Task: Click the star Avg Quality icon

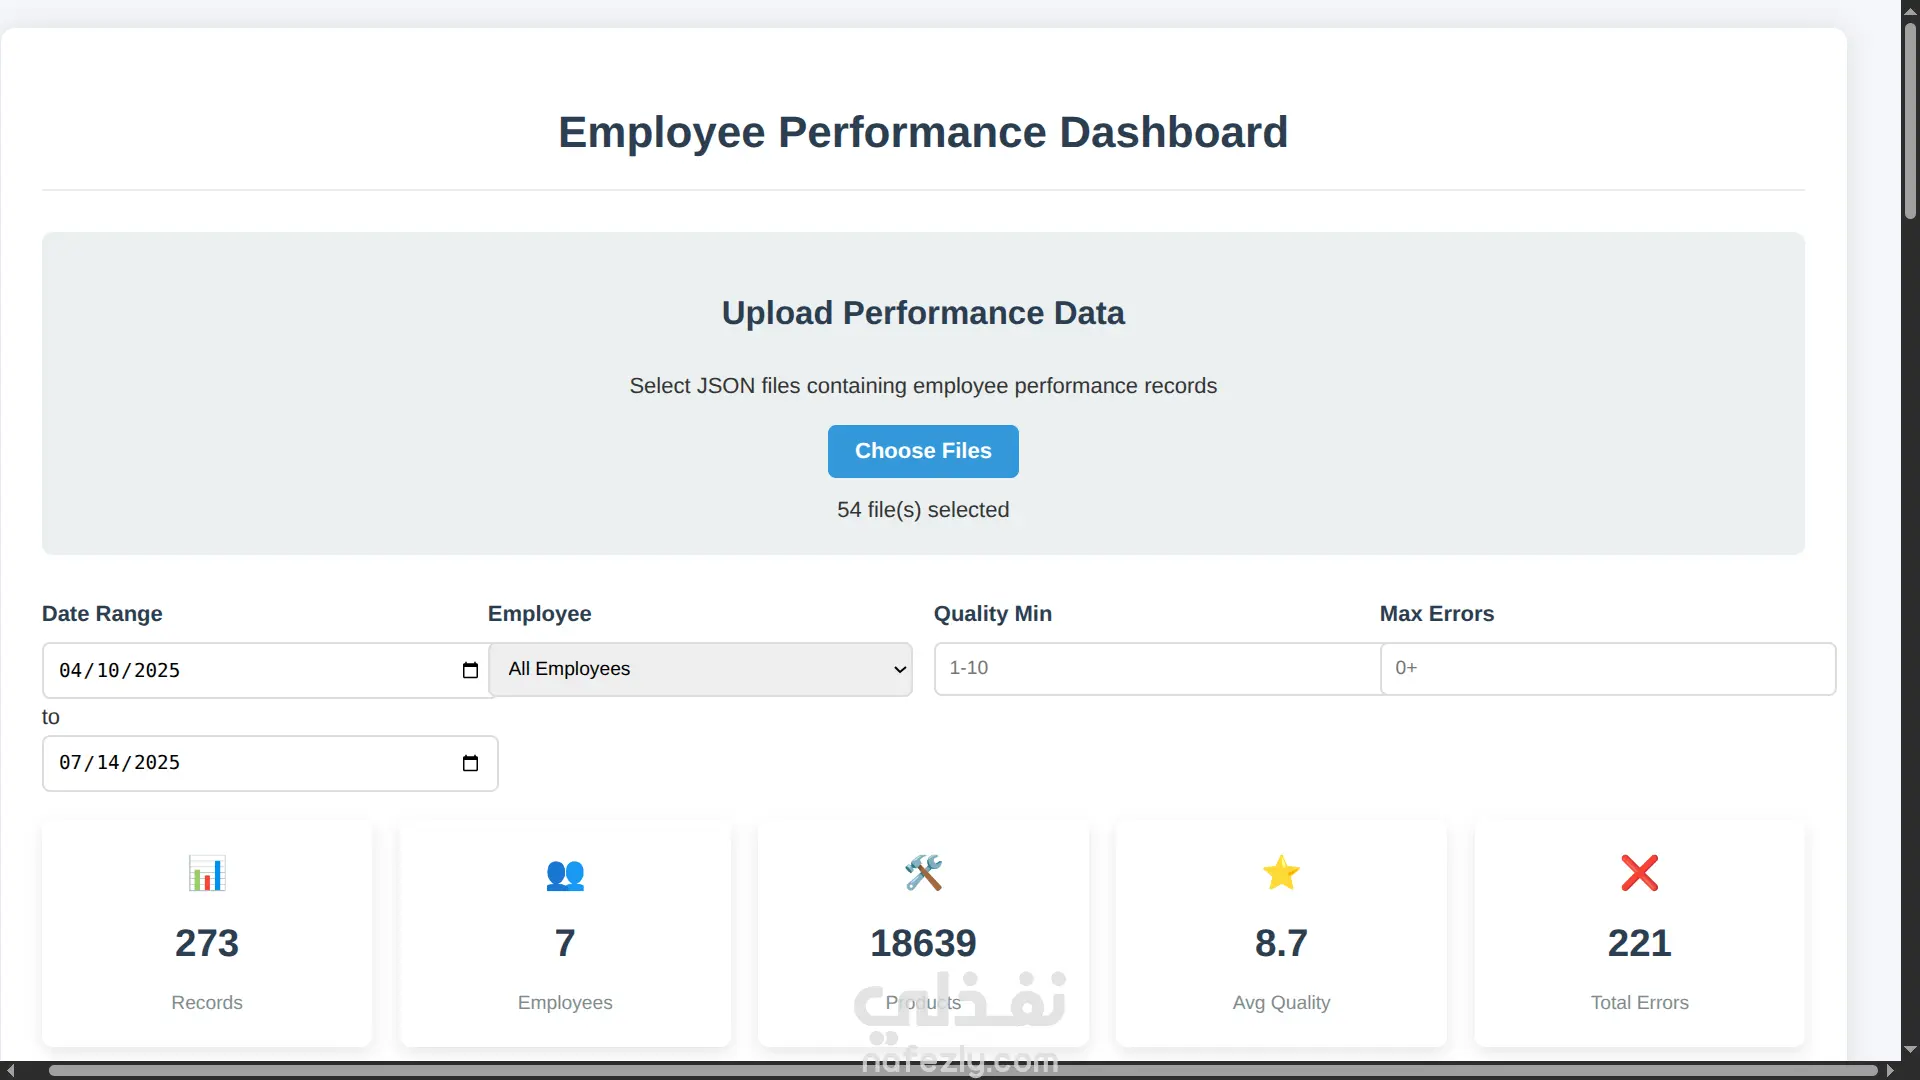Action: tap(1281, 873)
